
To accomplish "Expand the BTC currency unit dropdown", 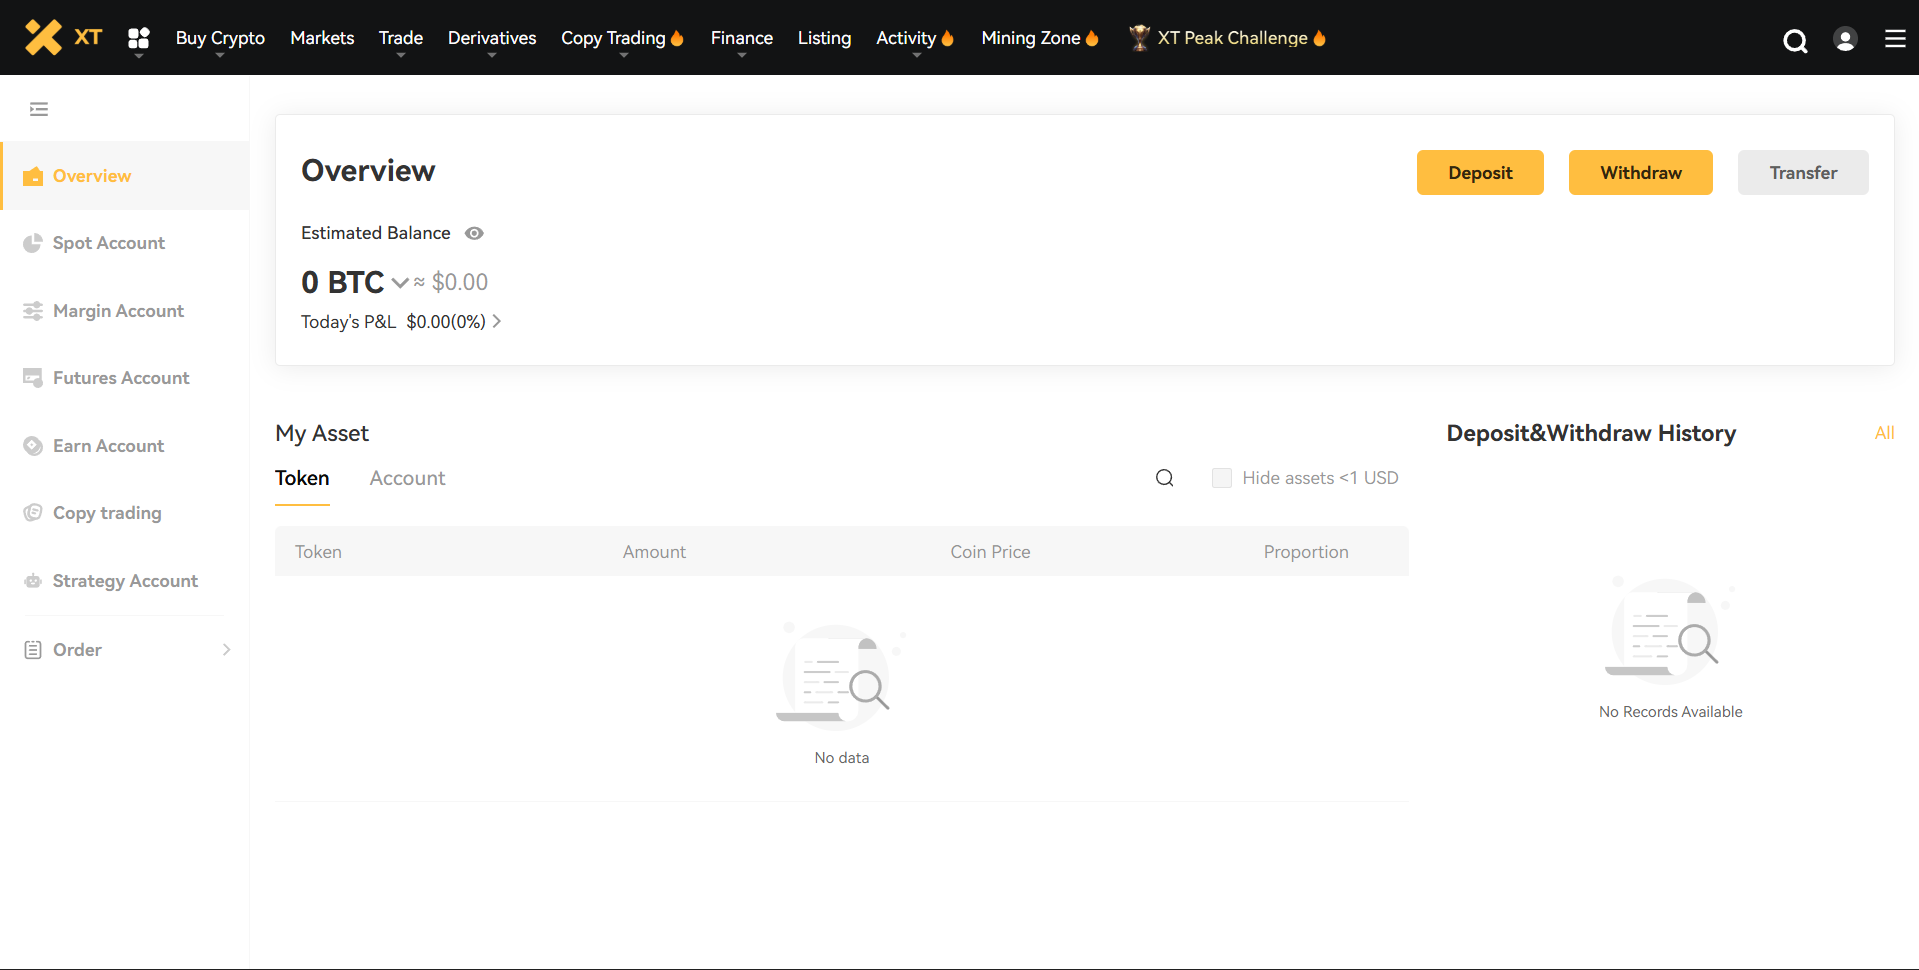I will tap(400, 283).
